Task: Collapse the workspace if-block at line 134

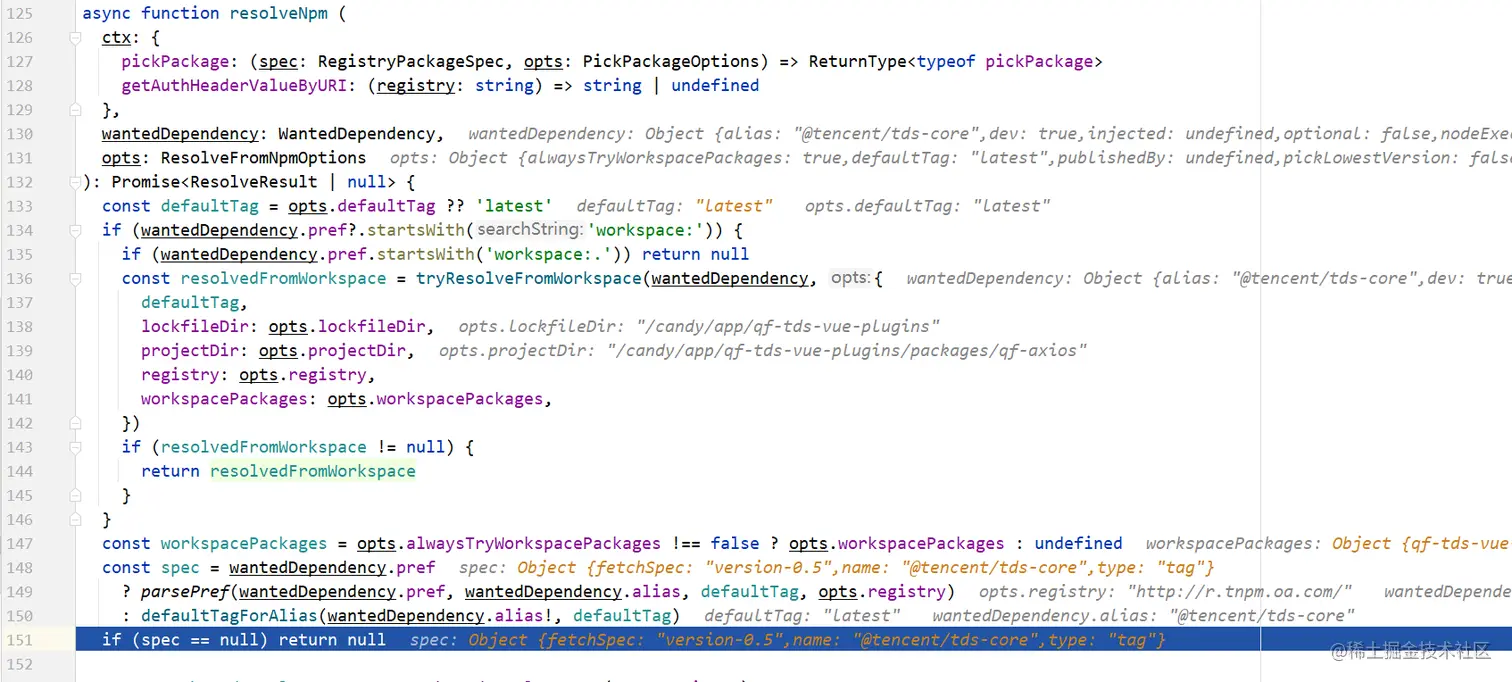Action: (x=75, y=230)
